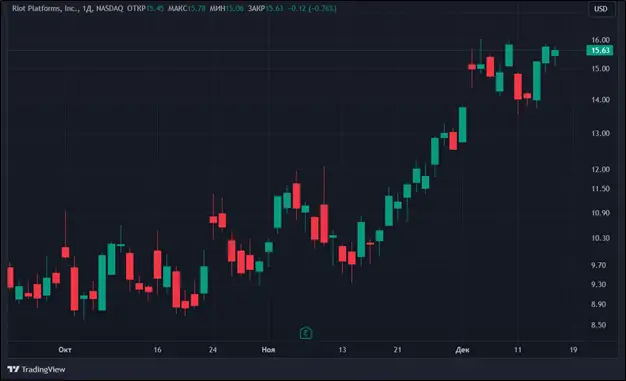Viewport: 626px width, 381px height.
Task: Click the 13 date label on time axis
Action: click(x=342, y=350)
